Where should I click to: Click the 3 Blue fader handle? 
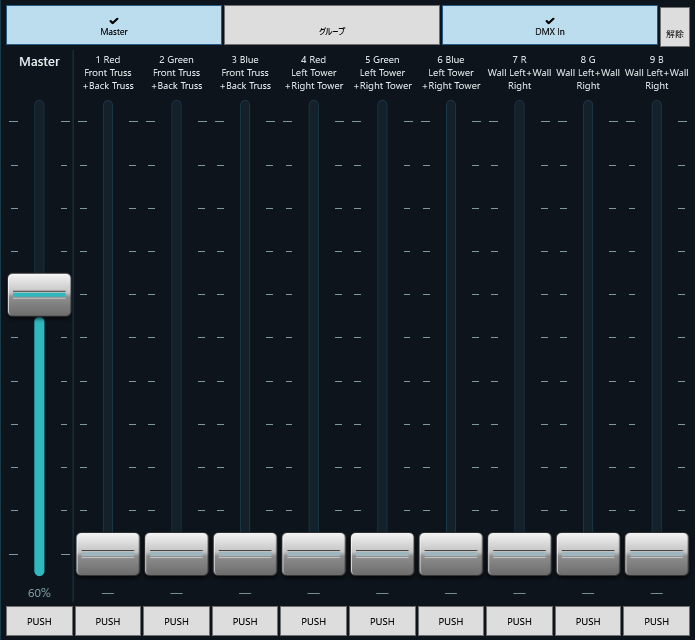pyautogui.click(x=245, y=554)
